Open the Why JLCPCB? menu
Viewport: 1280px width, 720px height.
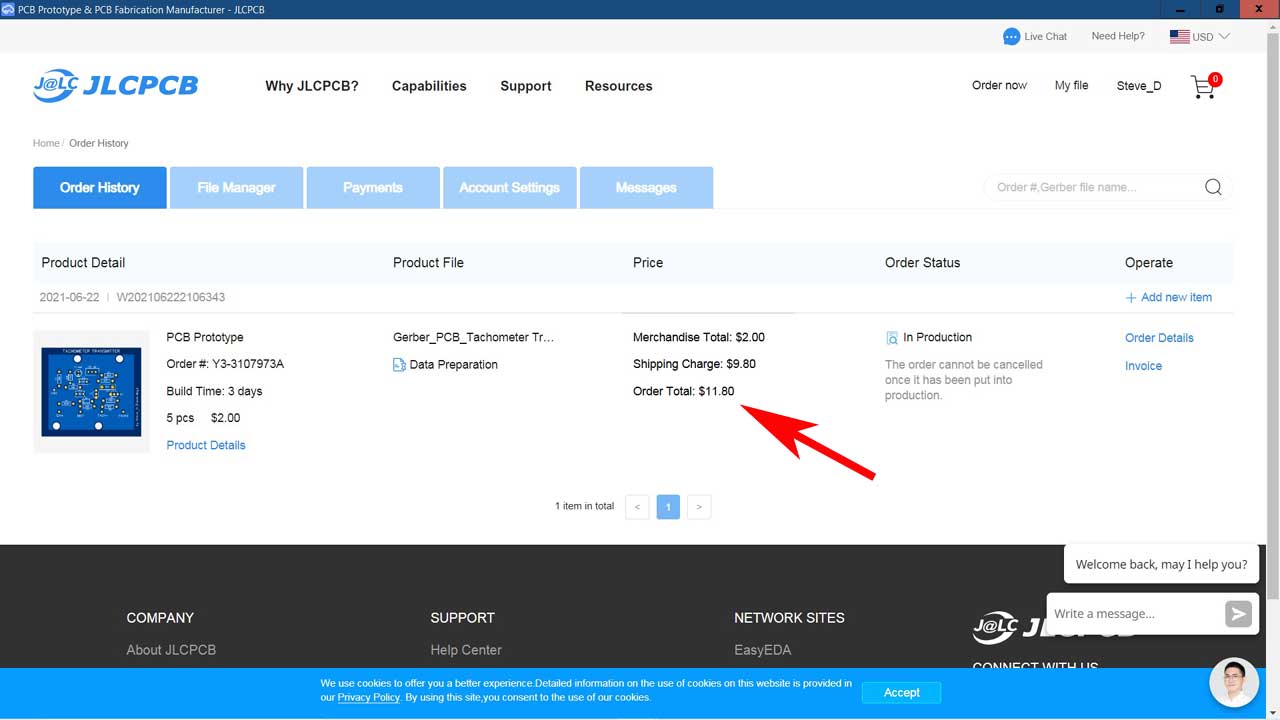coord(312,86)
